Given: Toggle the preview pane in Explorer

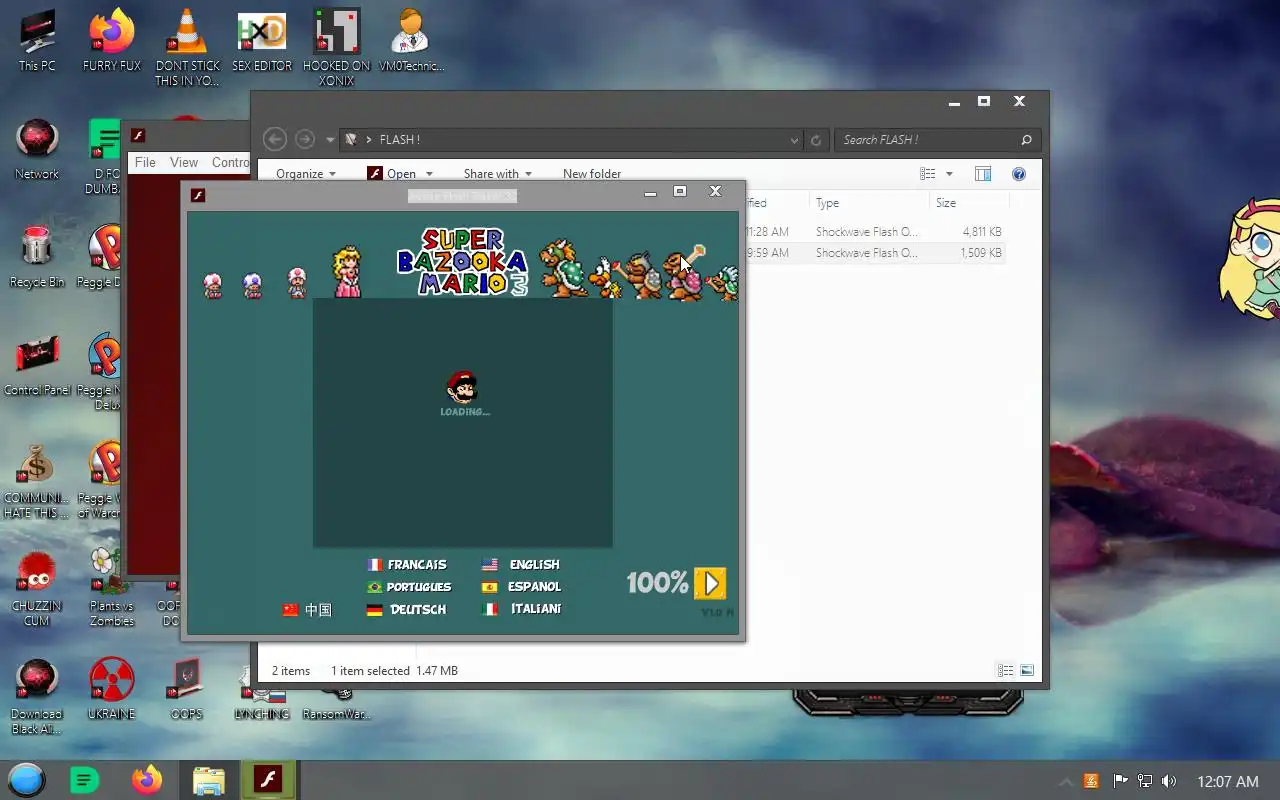Looking at the screenshot, I should point(983,174).
